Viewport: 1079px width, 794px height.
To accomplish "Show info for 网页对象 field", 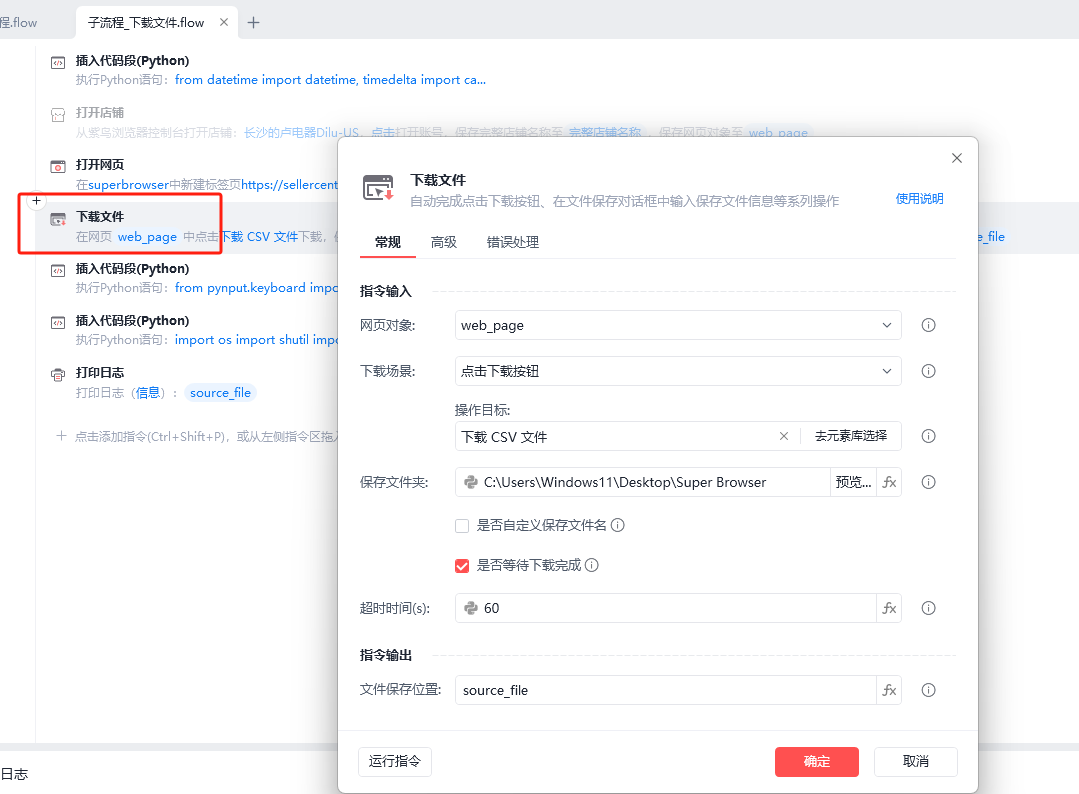I will 928,325.
